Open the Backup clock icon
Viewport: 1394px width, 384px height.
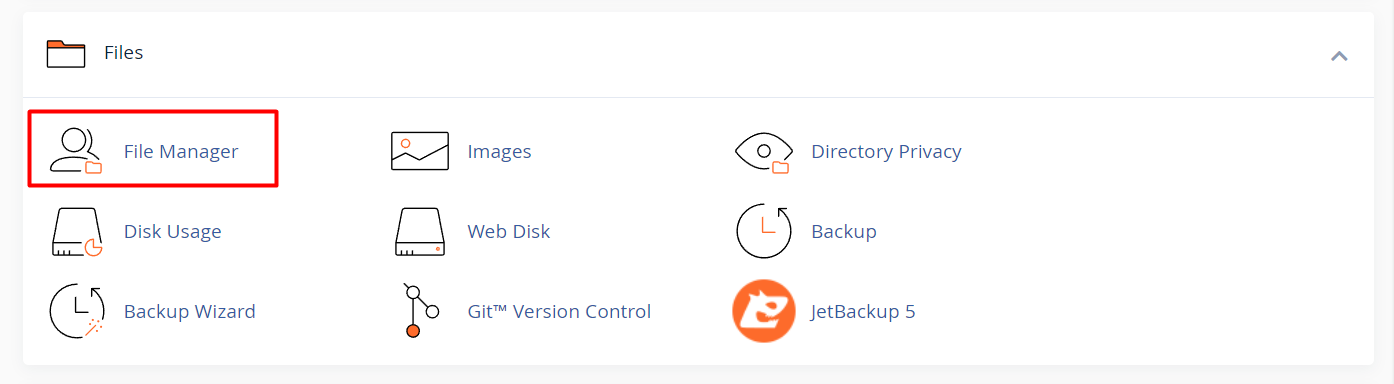[x=764, y=231]
